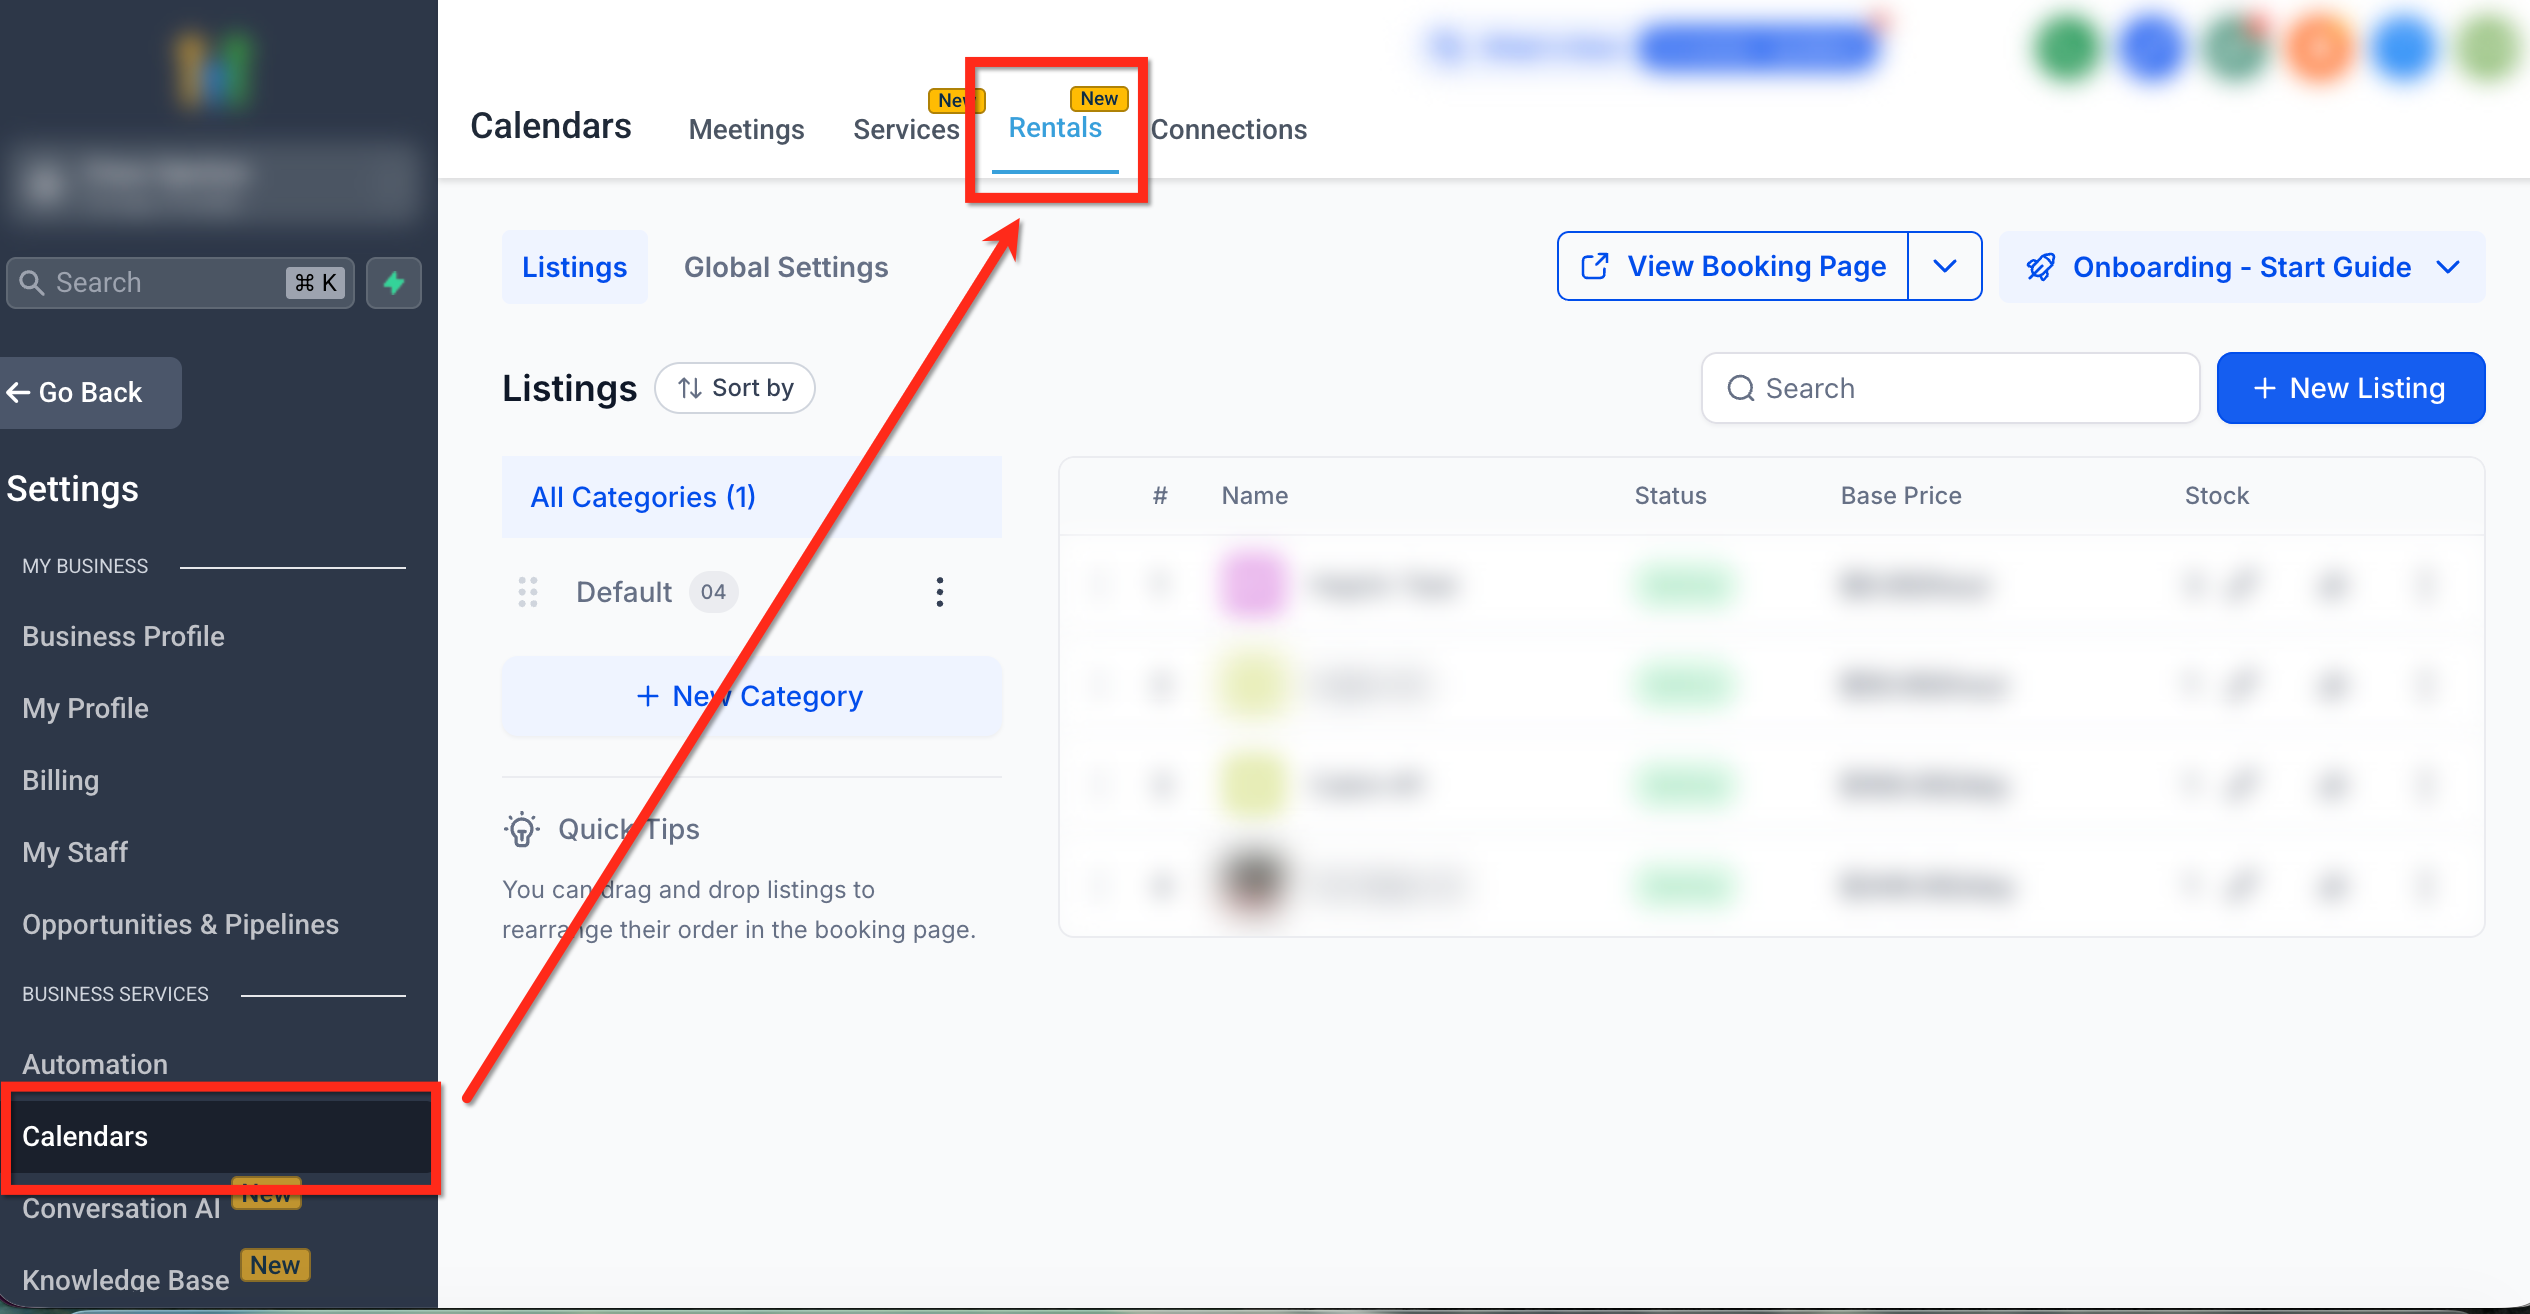Expand the View Booking Page dropdown arrow

click(1944, 267)
